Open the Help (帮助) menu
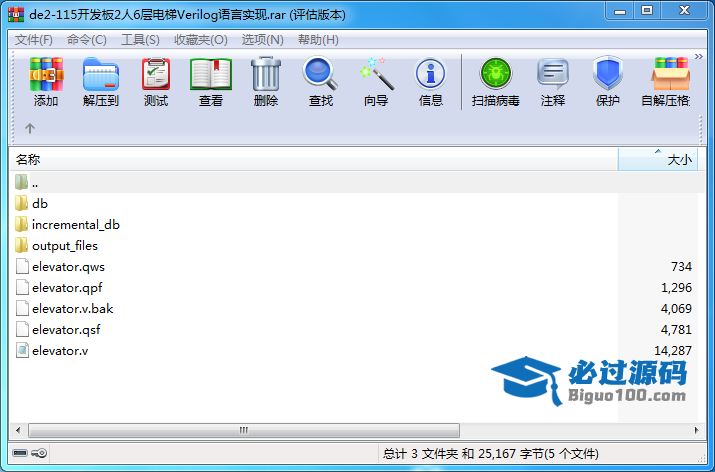Viewport: 715px width, 472px height. pyautogui.click(x=318, y=40)
